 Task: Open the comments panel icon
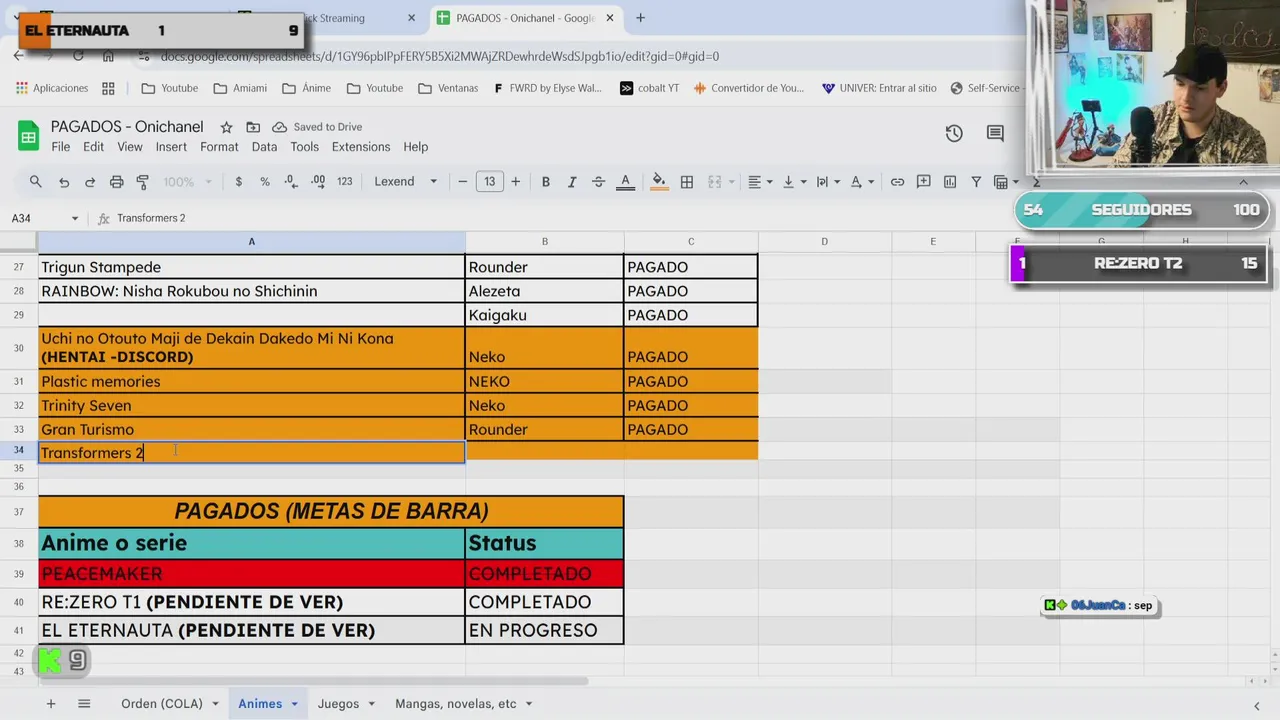point(995,134)
